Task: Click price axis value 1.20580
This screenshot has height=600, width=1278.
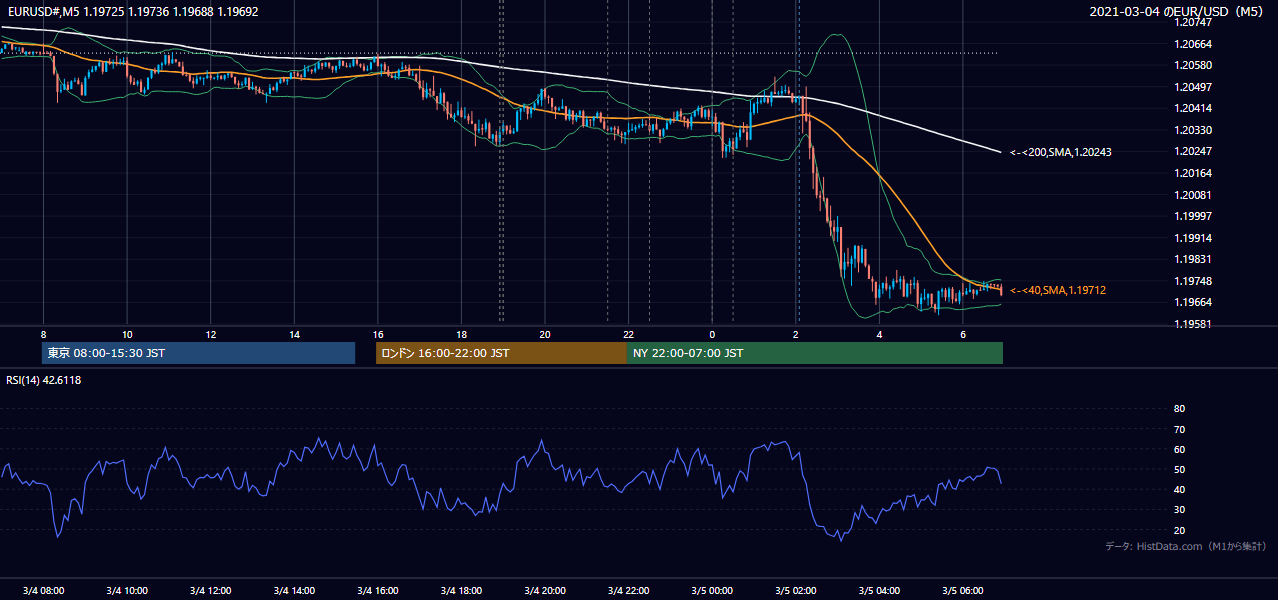Action: tap(1192, 66)
